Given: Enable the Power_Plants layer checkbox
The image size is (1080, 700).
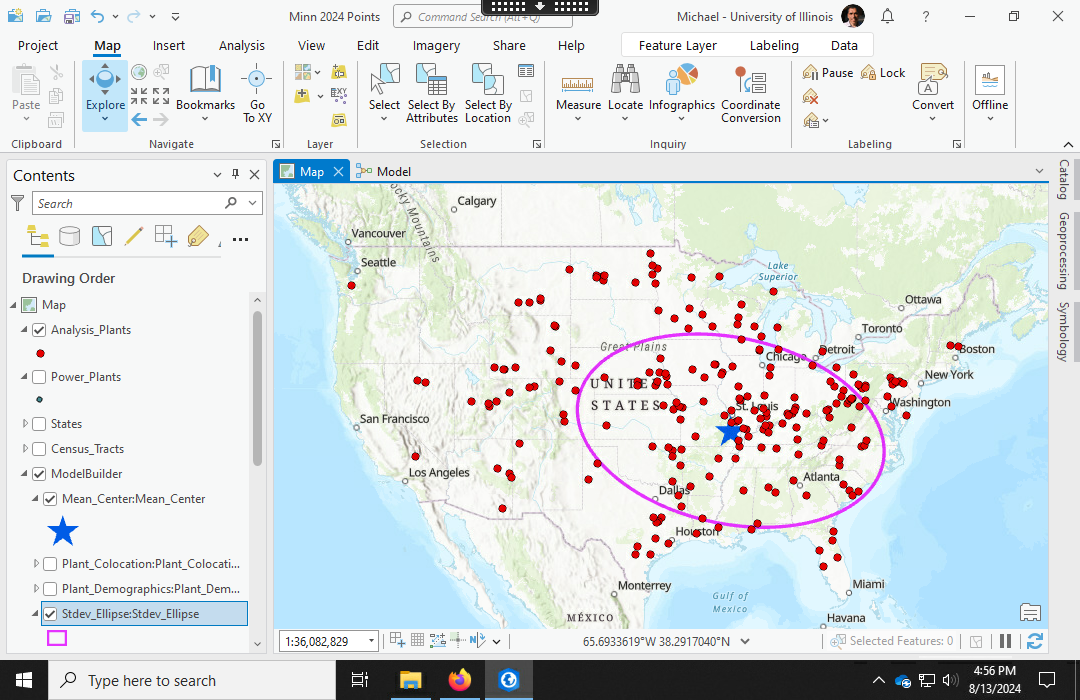Looking at the screenshot, I should [39, 377].
